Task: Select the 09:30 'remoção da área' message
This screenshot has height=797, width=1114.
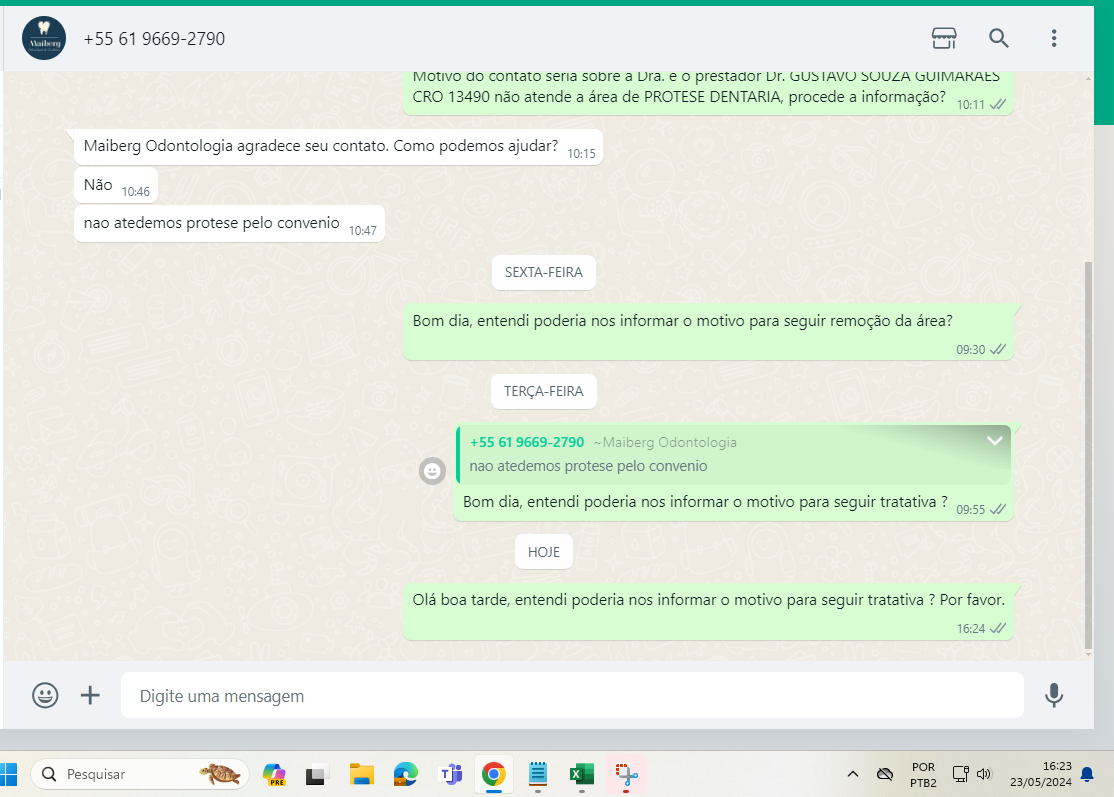Action: 708,333
